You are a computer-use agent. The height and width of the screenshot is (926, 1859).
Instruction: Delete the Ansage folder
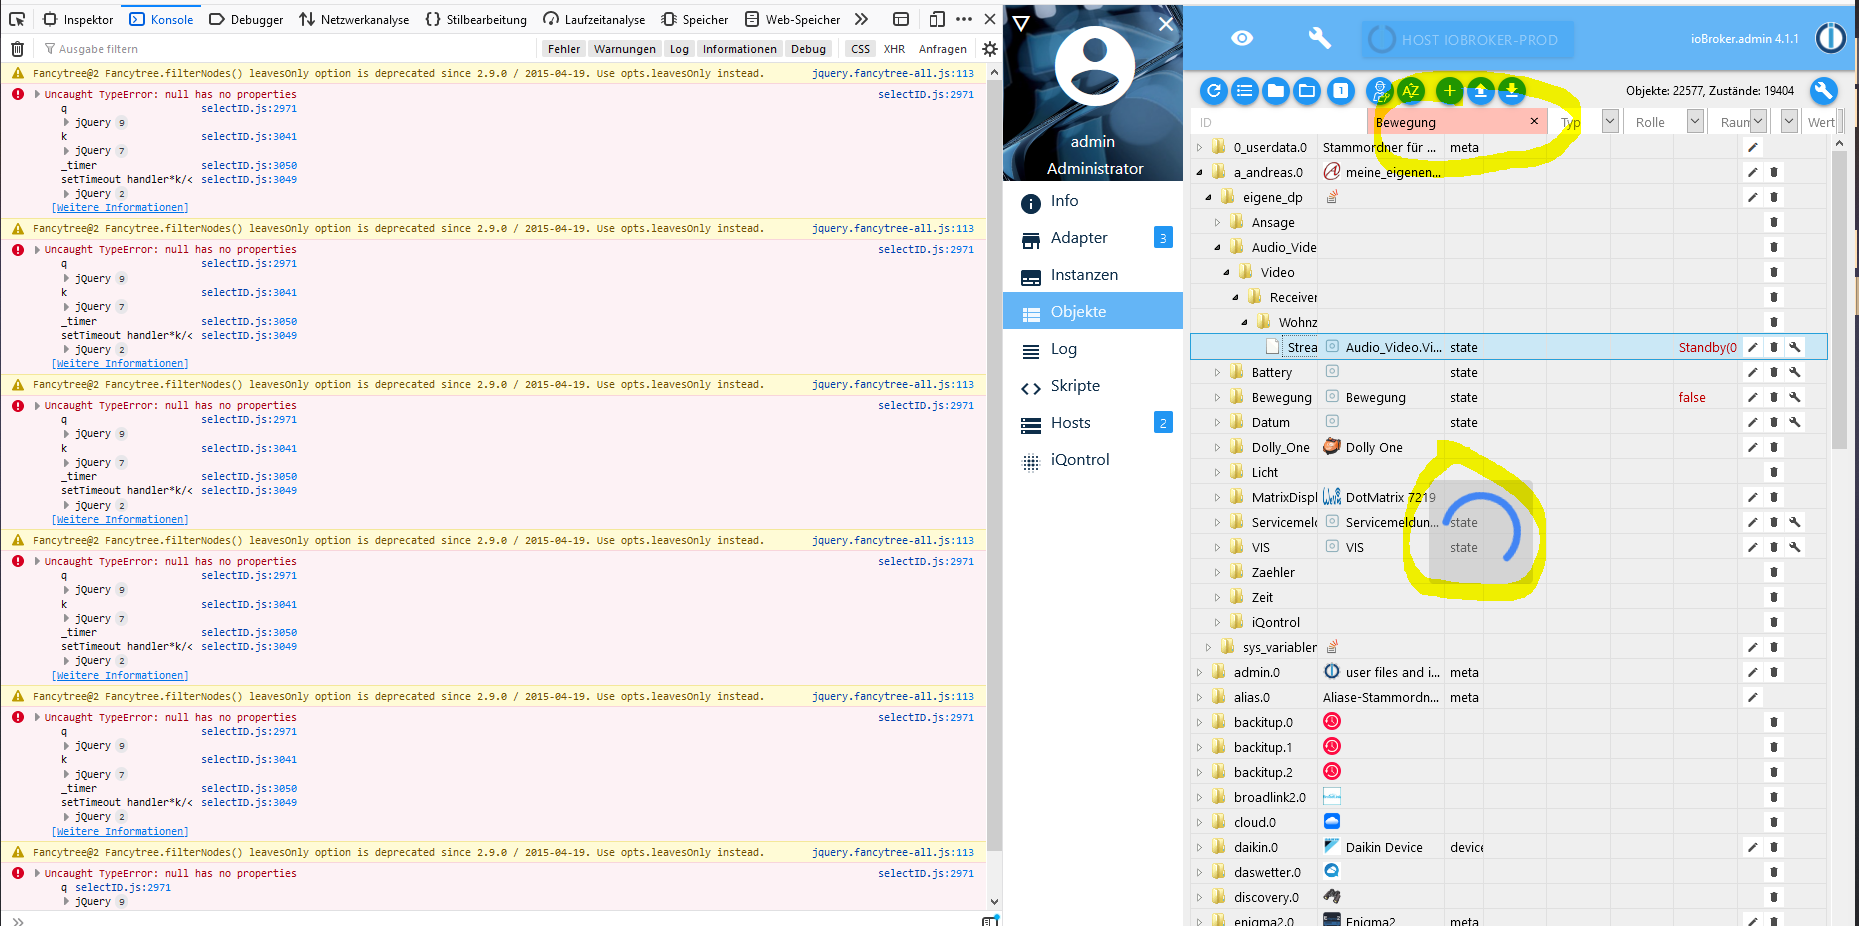1774,222
